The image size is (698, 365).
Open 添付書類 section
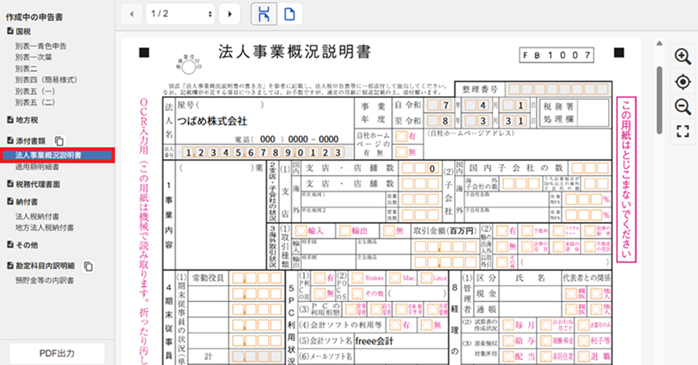[26, 141]
